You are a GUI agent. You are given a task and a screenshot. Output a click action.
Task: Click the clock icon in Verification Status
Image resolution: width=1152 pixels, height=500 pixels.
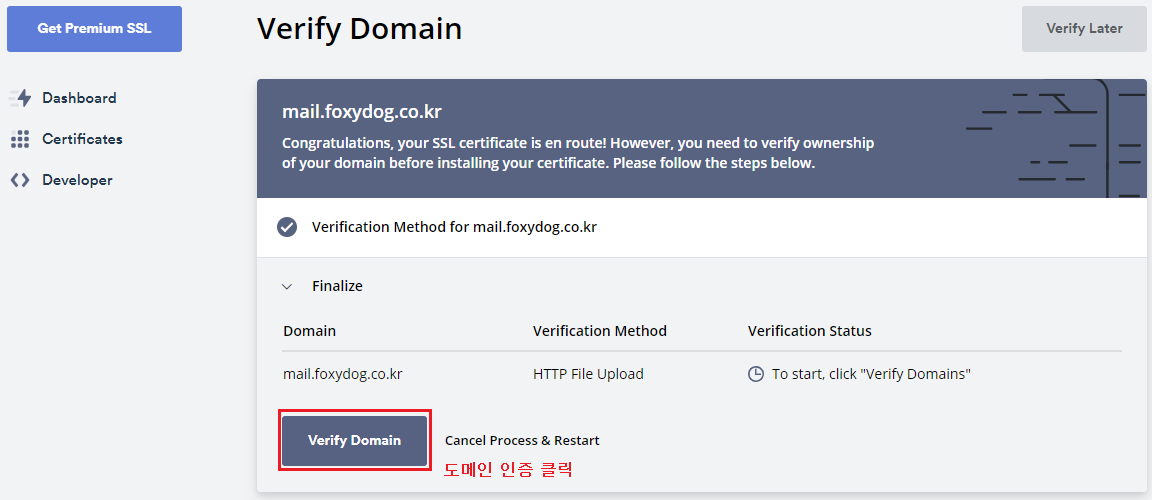click(755, 374)
